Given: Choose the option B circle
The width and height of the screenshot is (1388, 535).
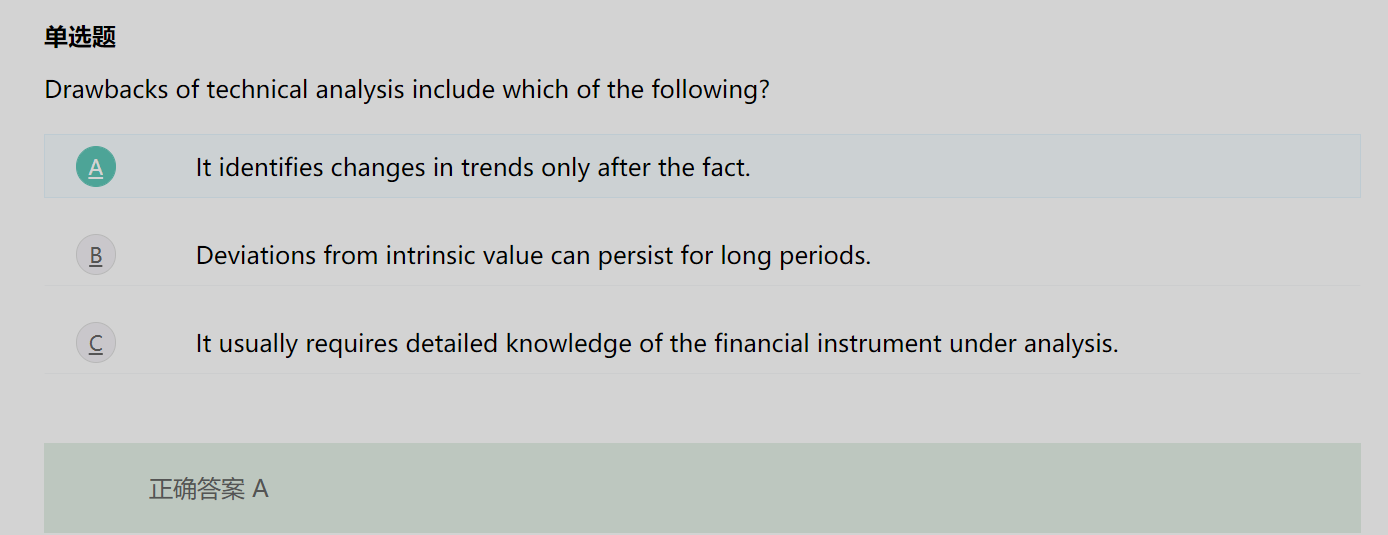Looking at the screenshot, I should tap(96, 255).
